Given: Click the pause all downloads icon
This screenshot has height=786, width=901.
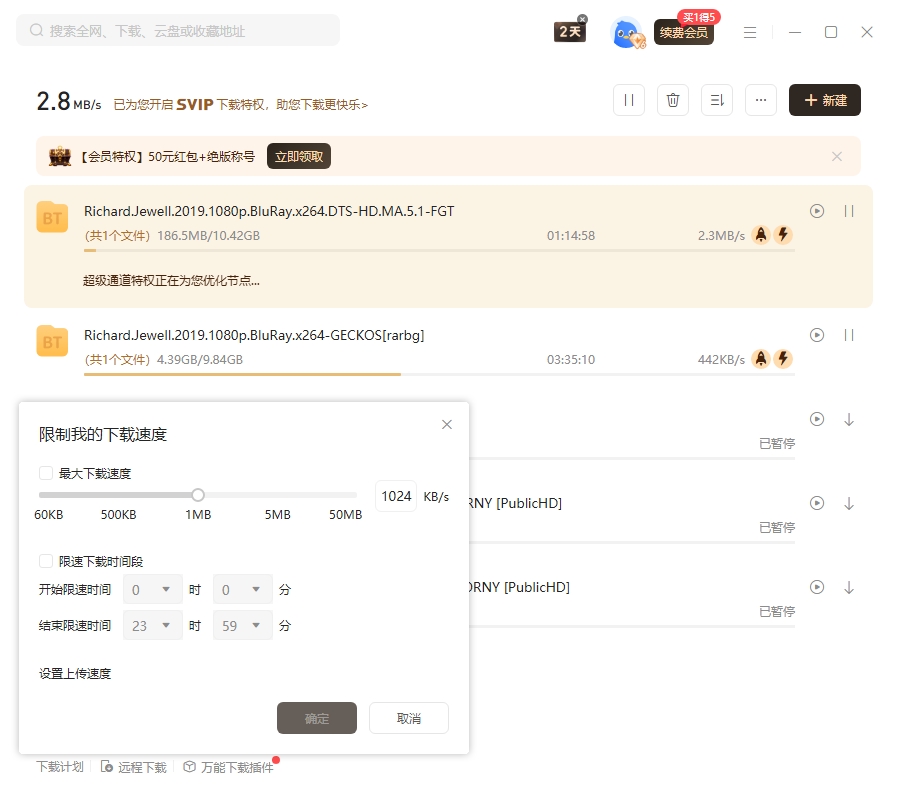Looking at the screenshot, I should coord(629,100).
